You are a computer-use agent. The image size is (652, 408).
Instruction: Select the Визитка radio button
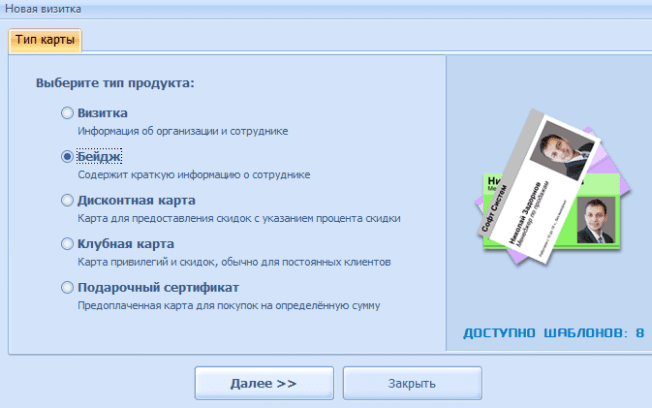(67, 113)
